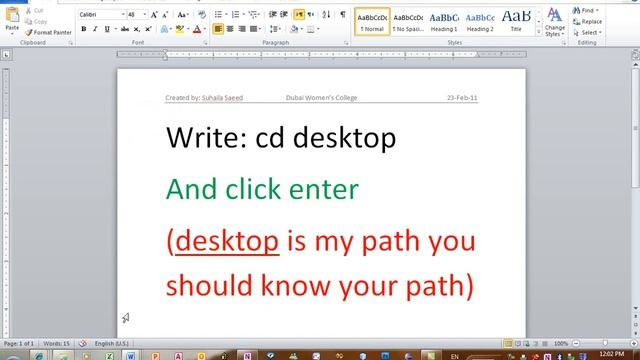Click the Shrink Font icon

point(165,15)
